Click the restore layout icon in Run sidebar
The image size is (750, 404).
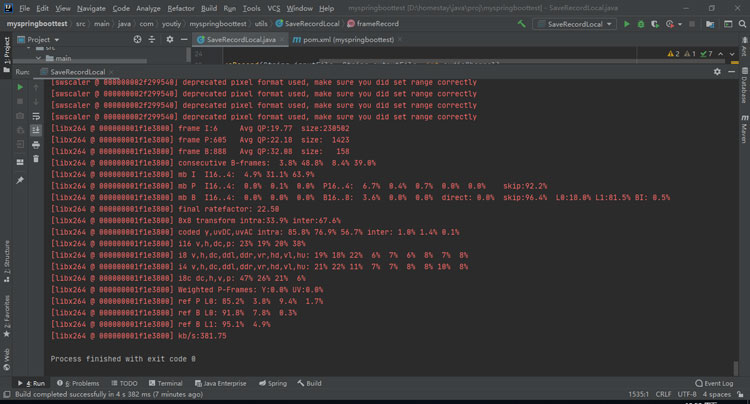(x=20, y=162)
